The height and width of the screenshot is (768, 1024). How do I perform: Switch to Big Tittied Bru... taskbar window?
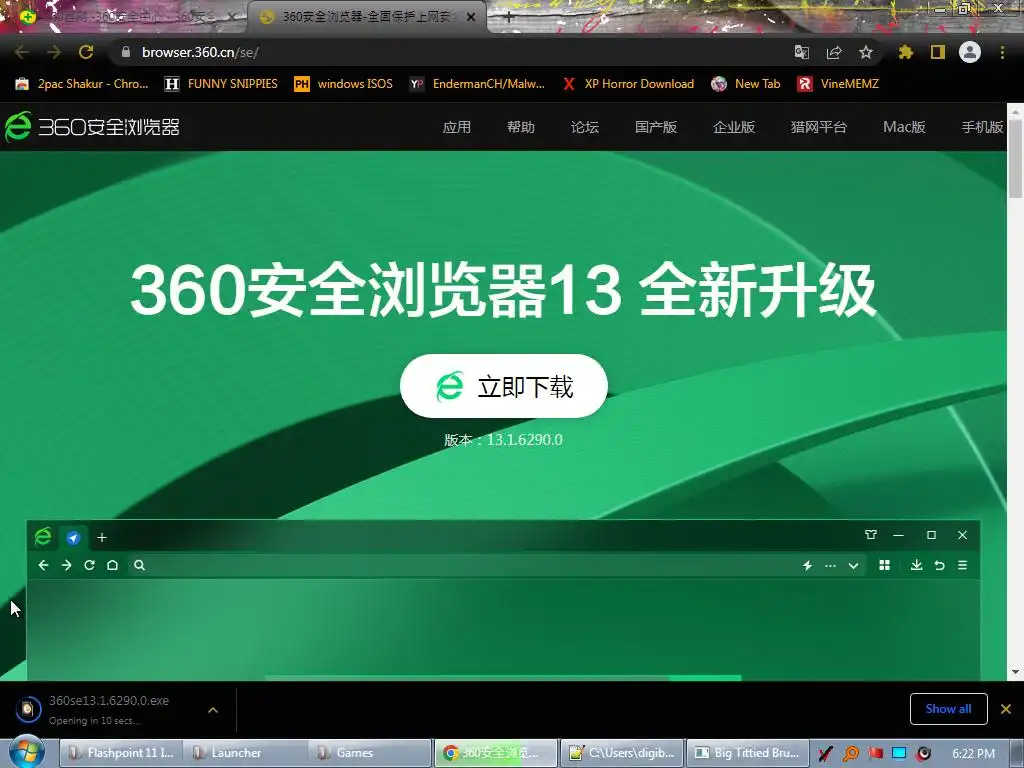747,753
